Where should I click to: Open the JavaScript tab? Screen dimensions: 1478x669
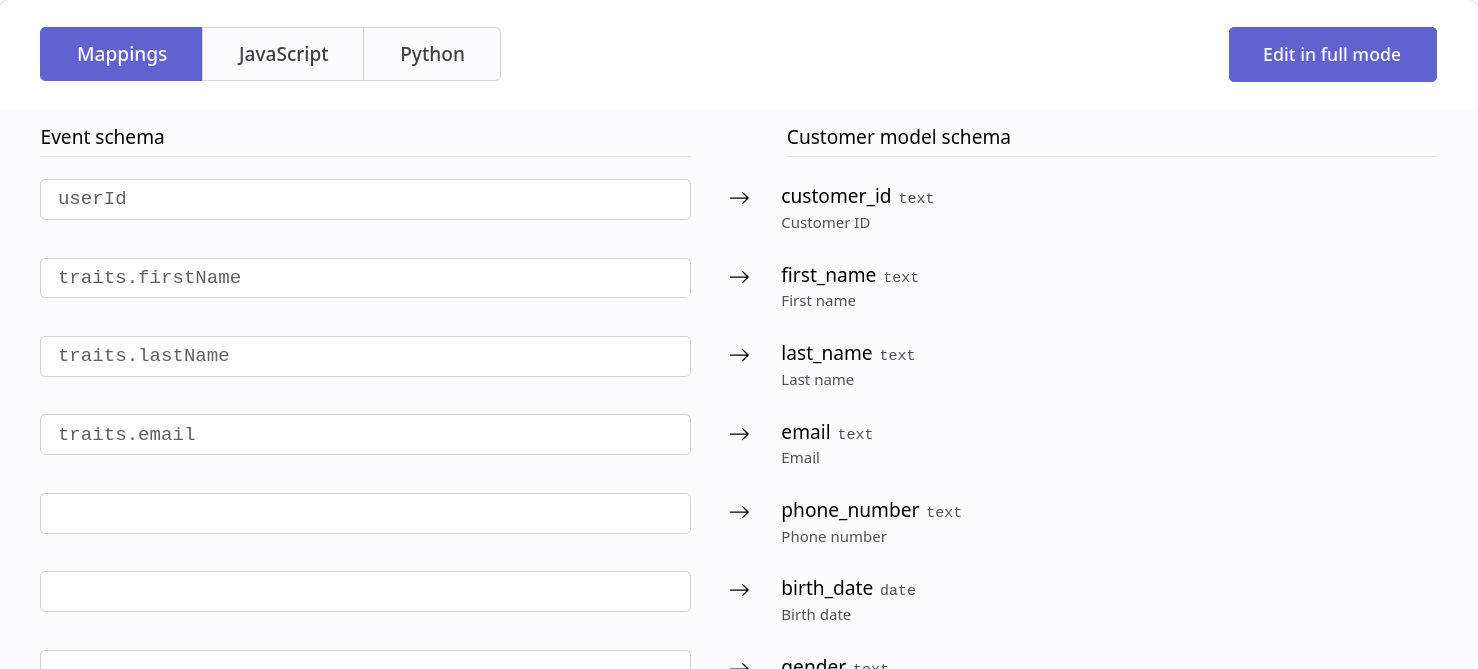(283, 54)
